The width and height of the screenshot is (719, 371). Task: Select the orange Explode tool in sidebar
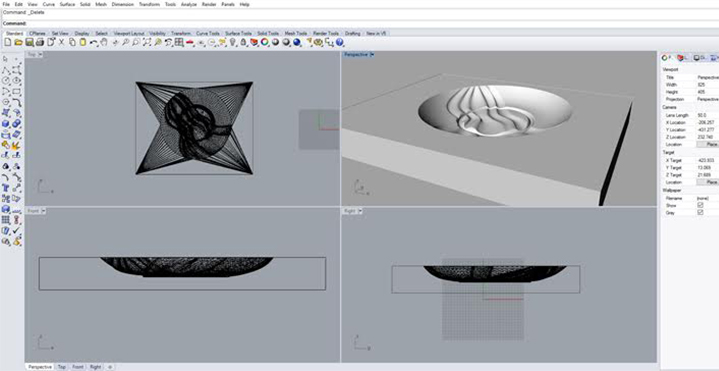coord(17,145)
